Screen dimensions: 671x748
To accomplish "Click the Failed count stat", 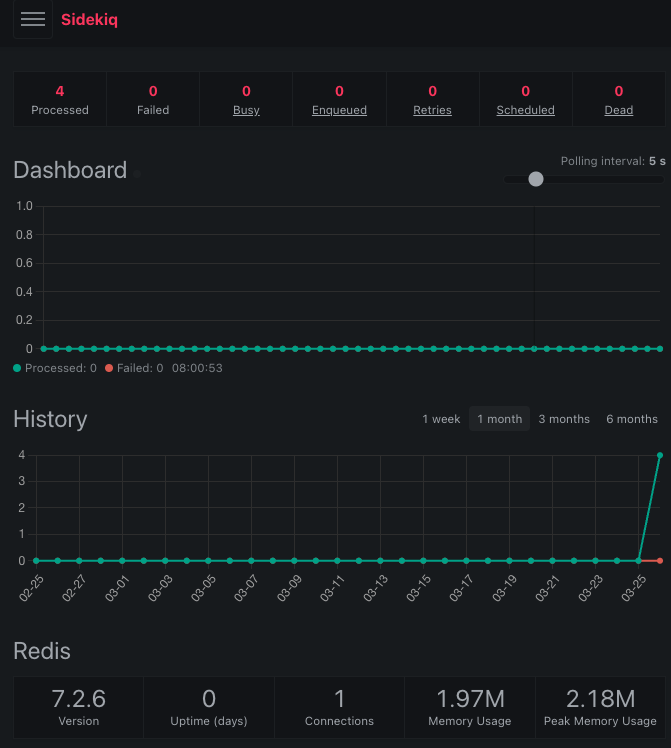I will (153, 100).
